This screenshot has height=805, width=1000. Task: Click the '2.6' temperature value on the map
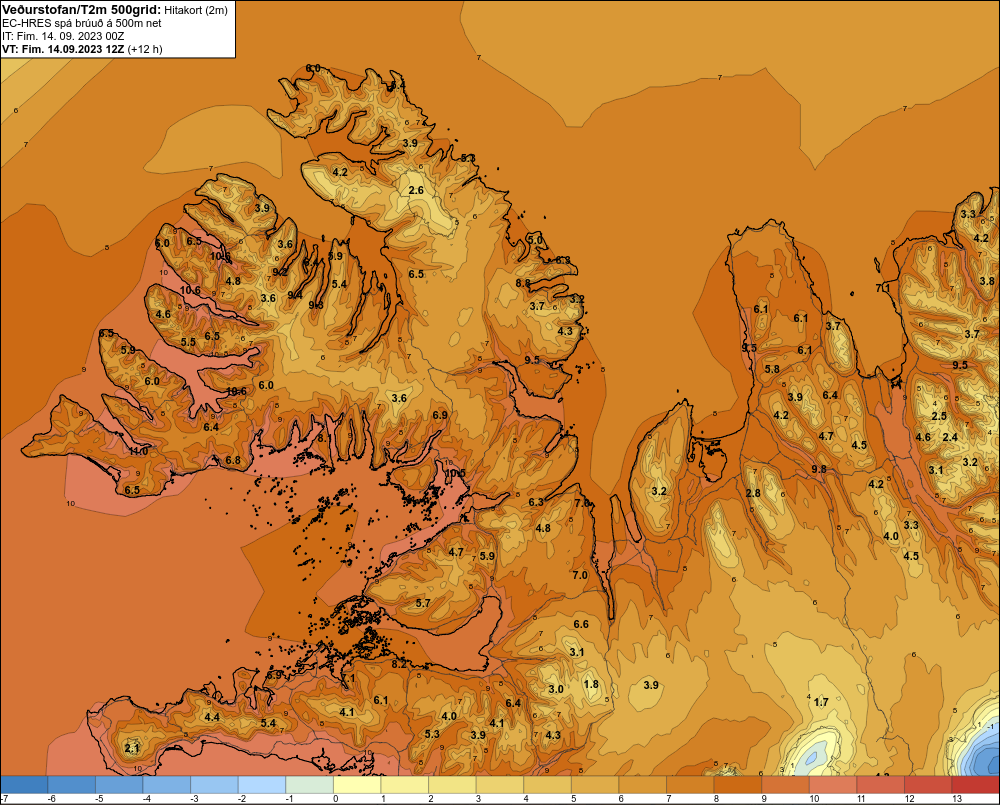pyautogui.click(x=416, y=191)
